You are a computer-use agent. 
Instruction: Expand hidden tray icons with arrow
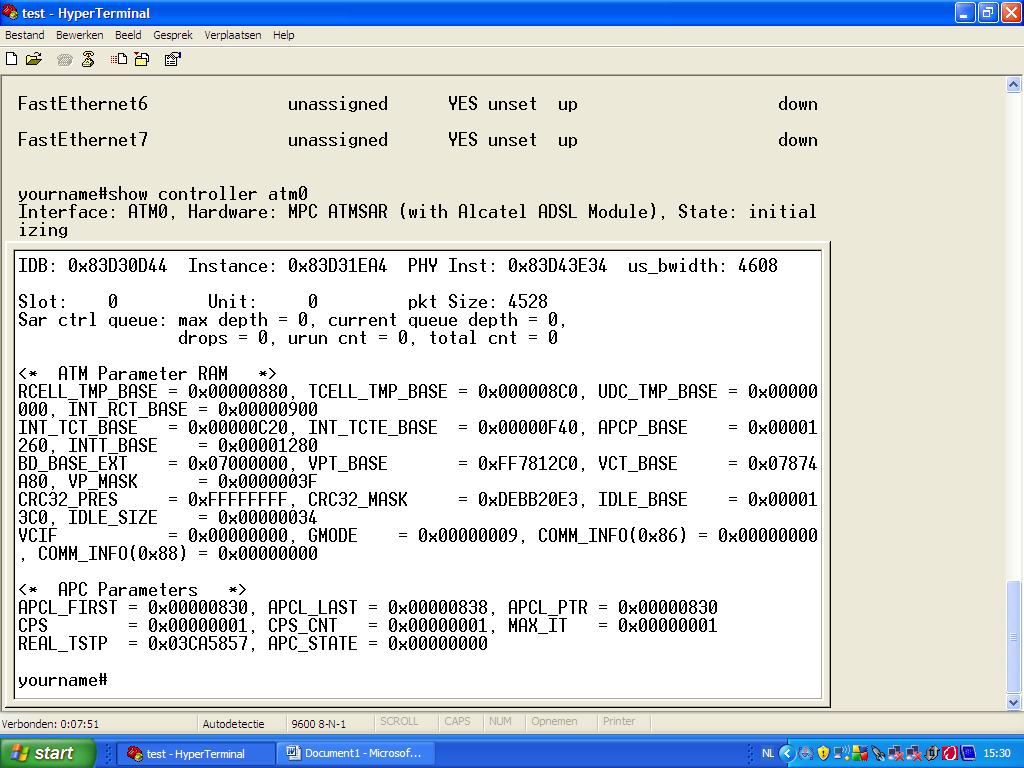[787, 753]
